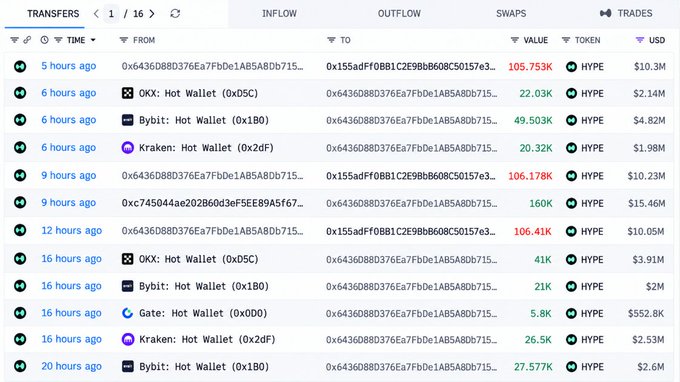
Task: Click the VALUE column header
Action: coord(536,40)
